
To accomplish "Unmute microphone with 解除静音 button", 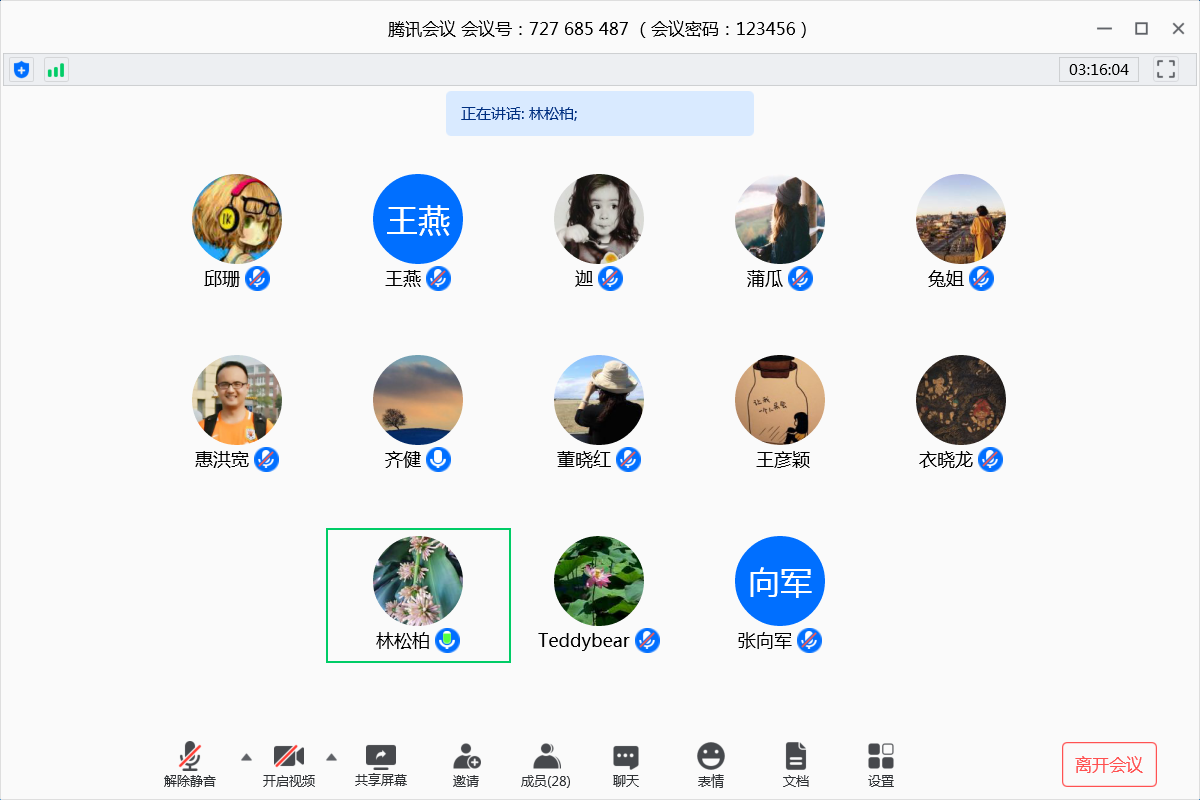I will coord(190,765).
